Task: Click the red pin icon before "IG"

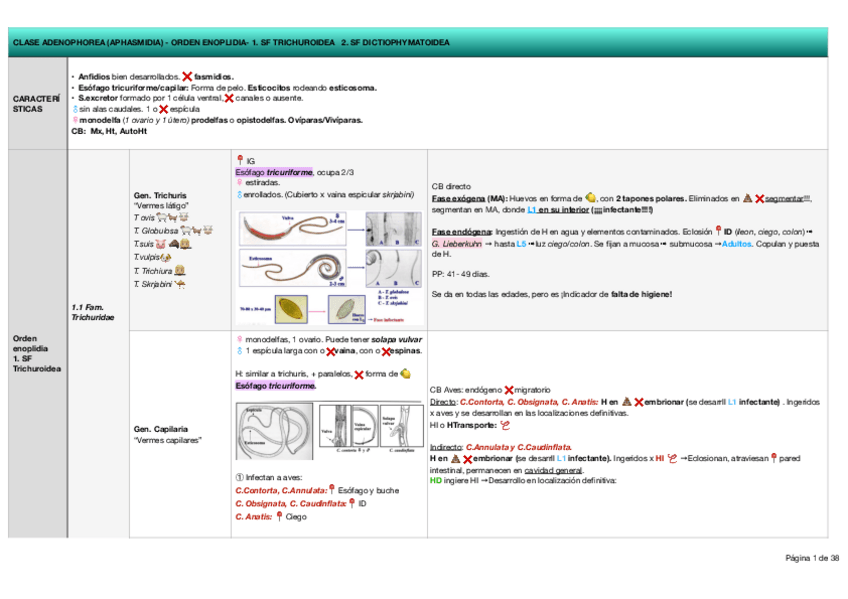Action: point(239,160)
